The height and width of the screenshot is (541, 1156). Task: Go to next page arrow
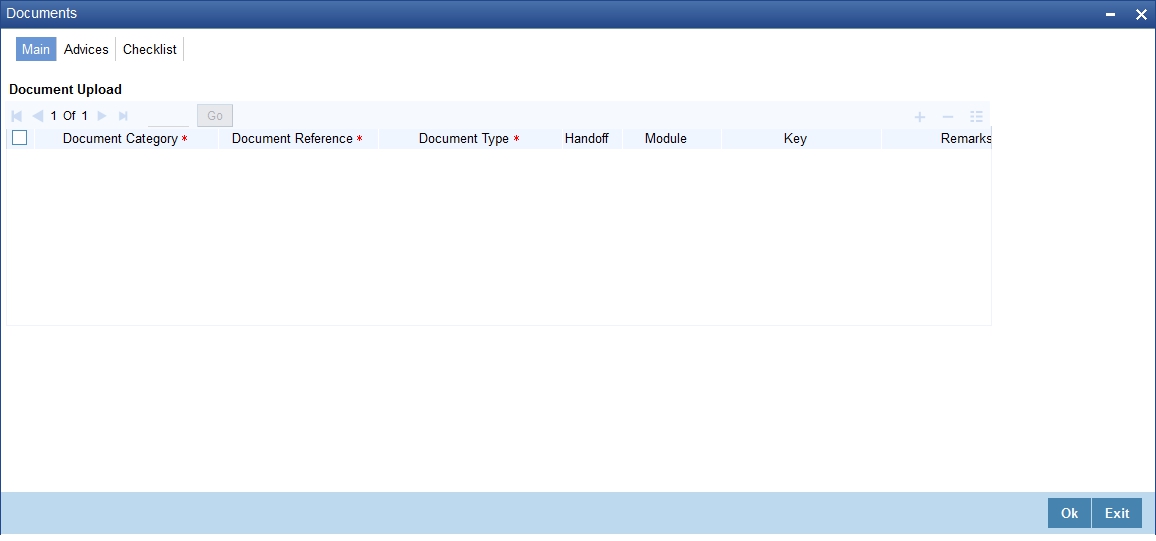(102, 116)
